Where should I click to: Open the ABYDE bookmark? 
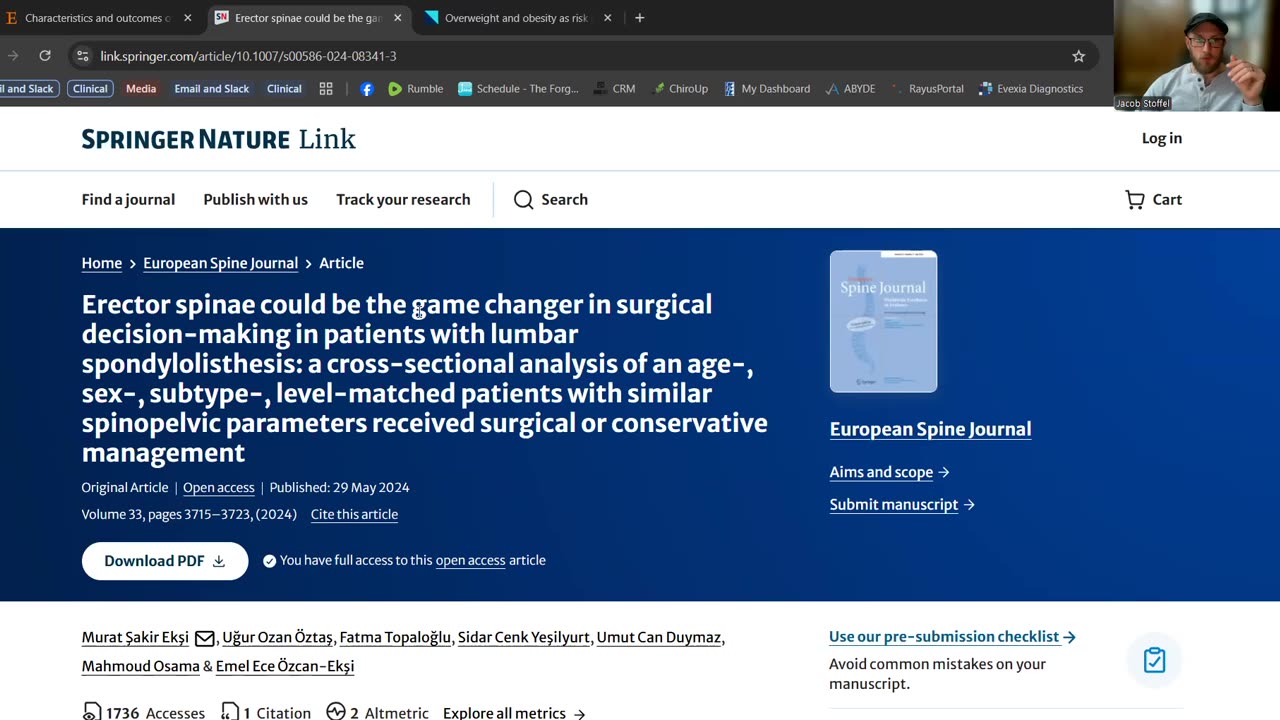[850, 89]
